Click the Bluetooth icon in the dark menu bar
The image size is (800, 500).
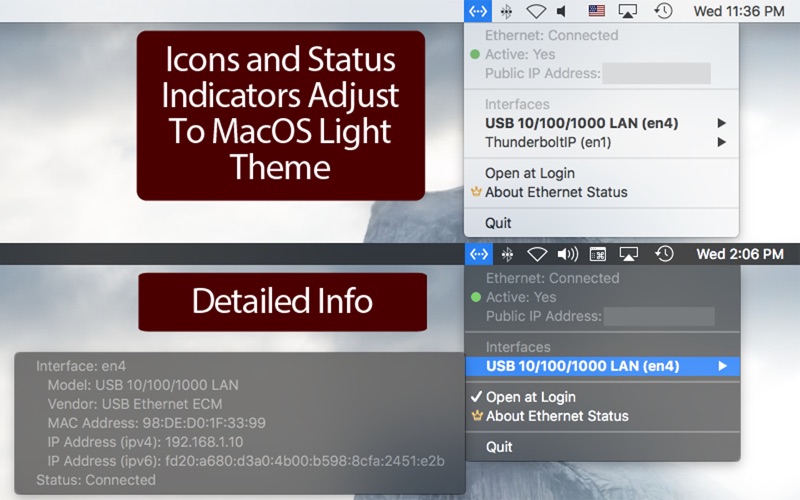point(507,254)
